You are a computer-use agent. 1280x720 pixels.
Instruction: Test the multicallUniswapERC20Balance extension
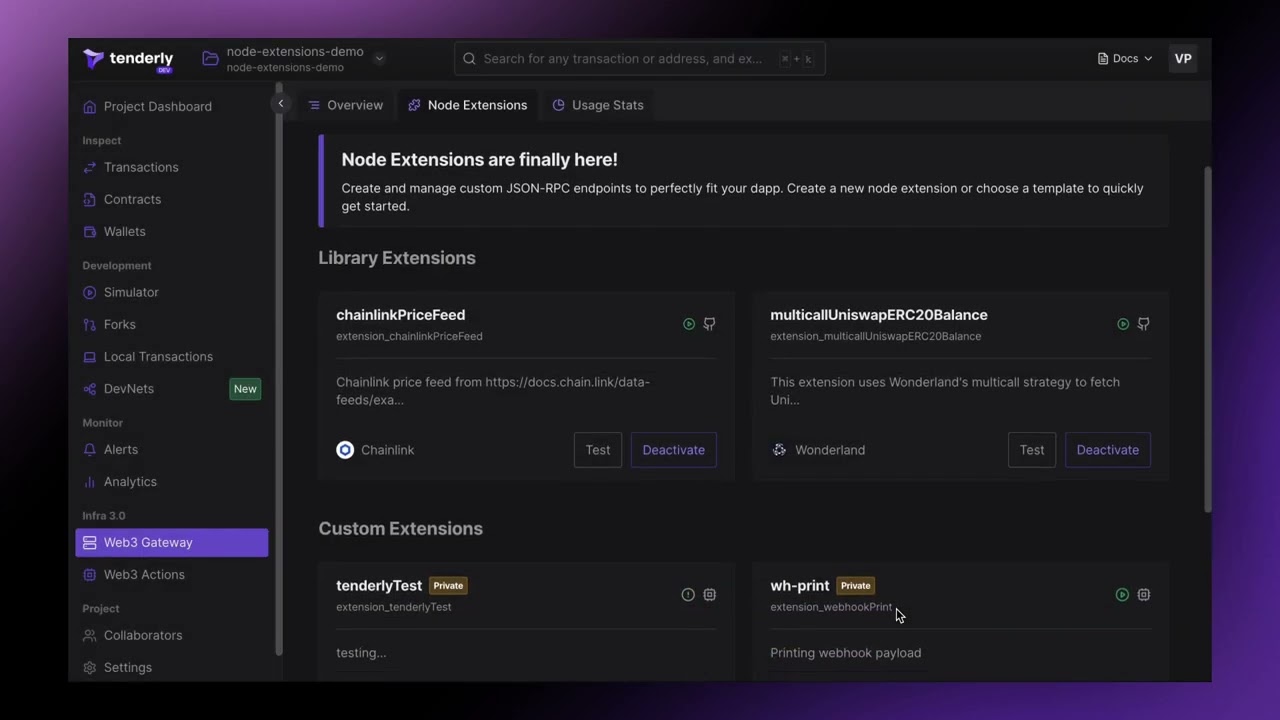pyautogui.click(x=1032, y=450)
